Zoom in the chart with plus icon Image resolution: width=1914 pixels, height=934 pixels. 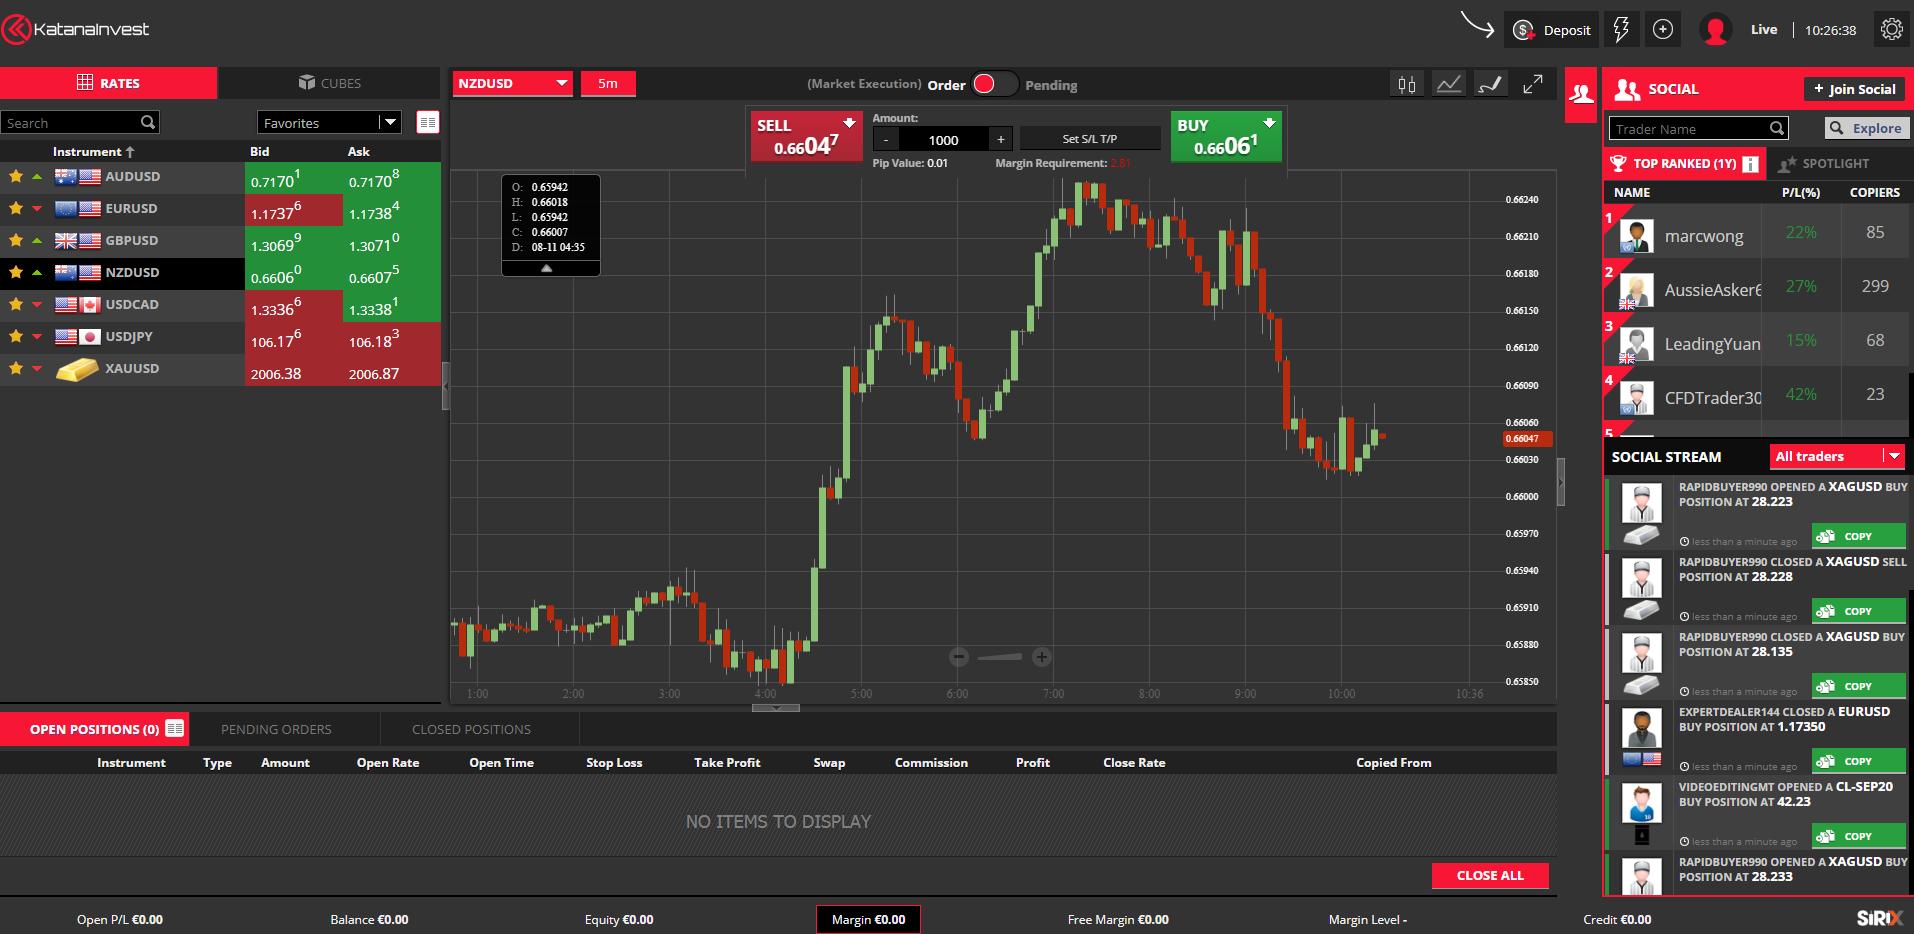click(1041, 657)
